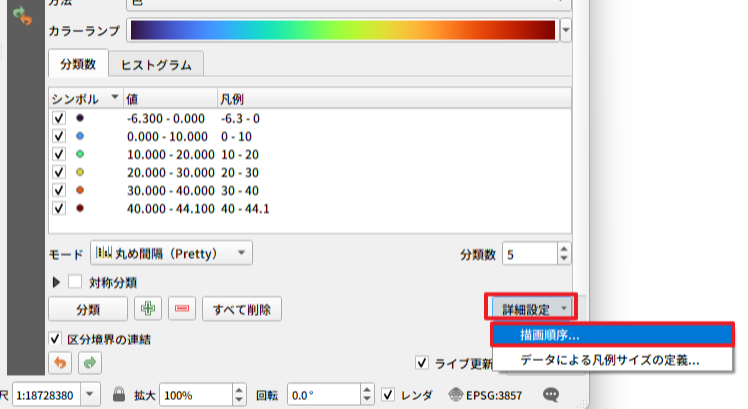Switch to the ヒストグラム tab
The image size is (748, 409).
(x=155, y=64)
